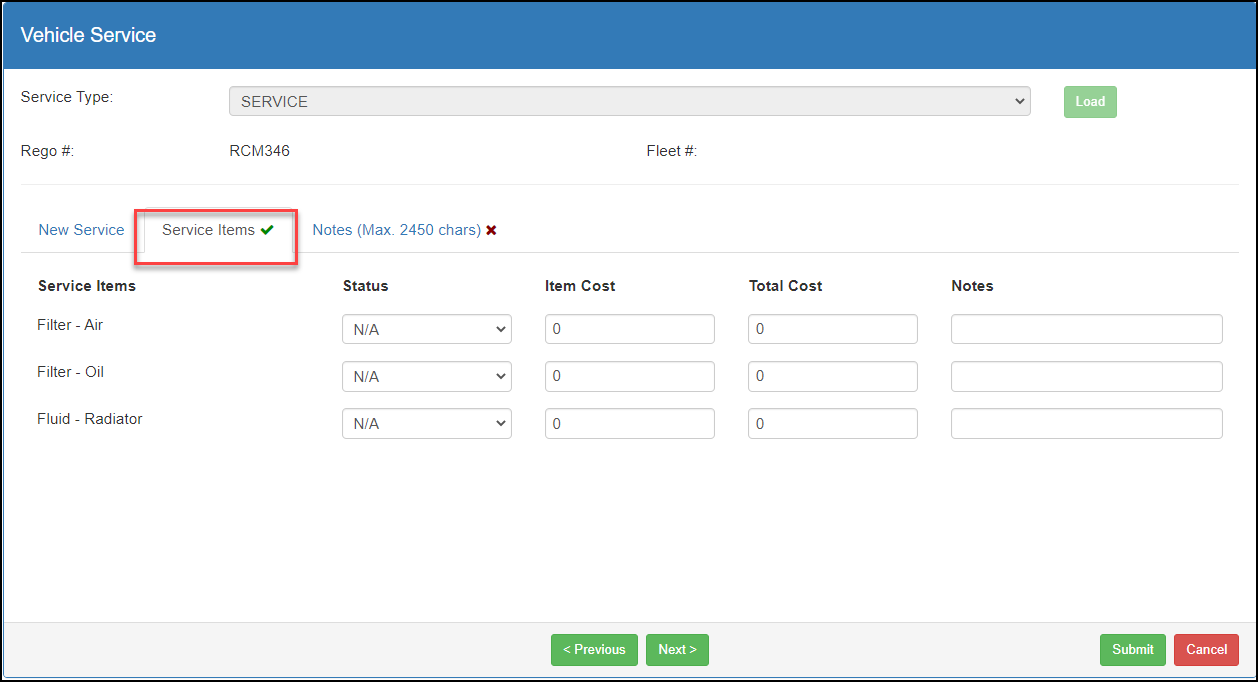Screen dimensions: 1258x682
Task: Click the 'Fleet #:' label
Action: point(672,151)
